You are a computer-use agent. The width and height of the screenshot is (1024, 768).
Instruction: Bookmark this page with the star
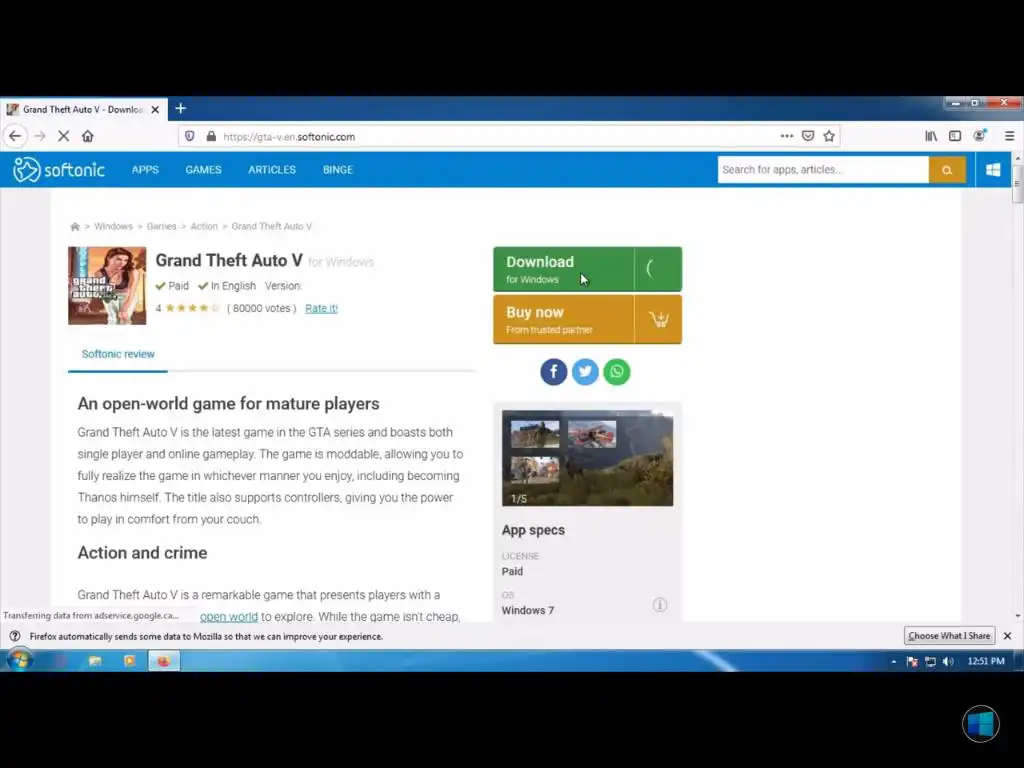click(829, 136)
